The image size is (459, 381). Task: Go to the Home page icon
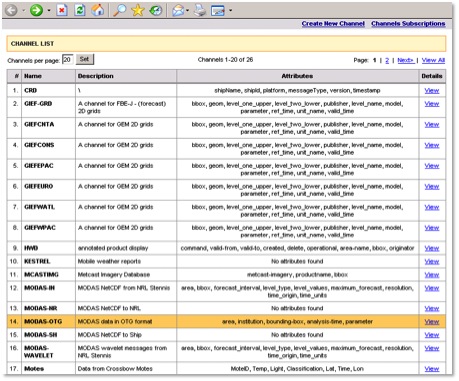(x=98, y=10)
